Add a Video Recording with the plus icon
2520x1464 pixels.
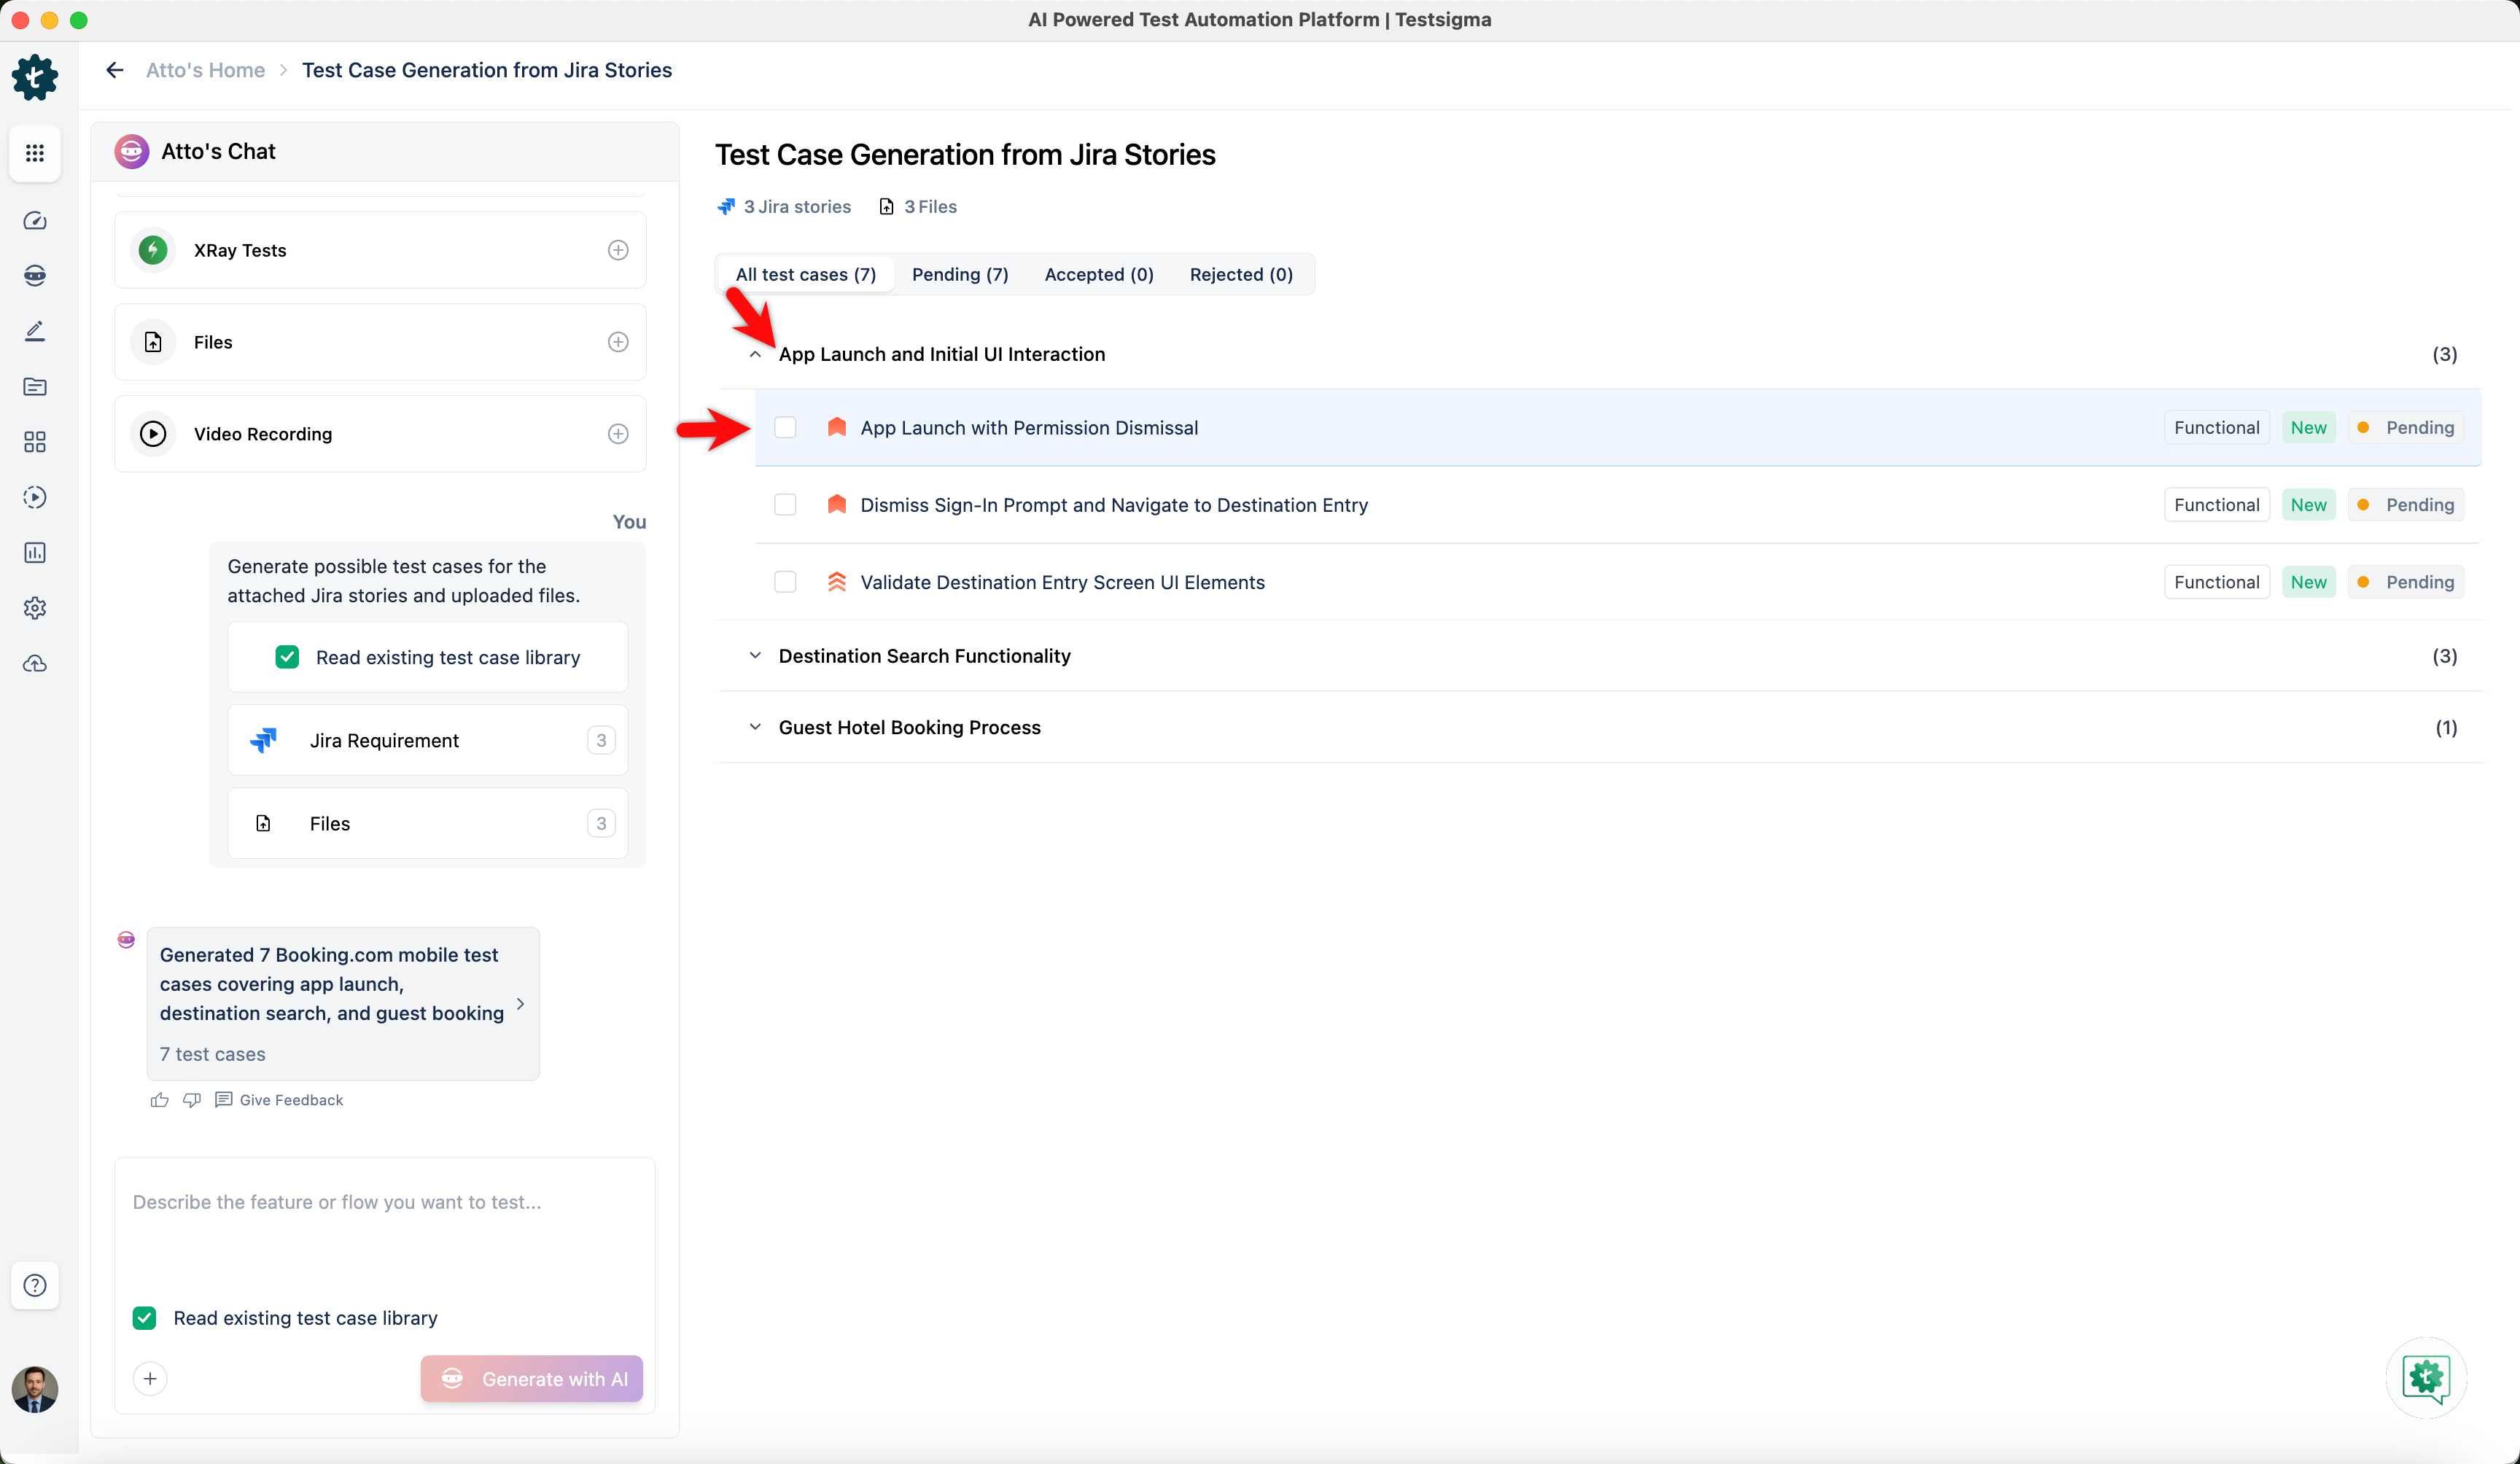tap(618, 433)
